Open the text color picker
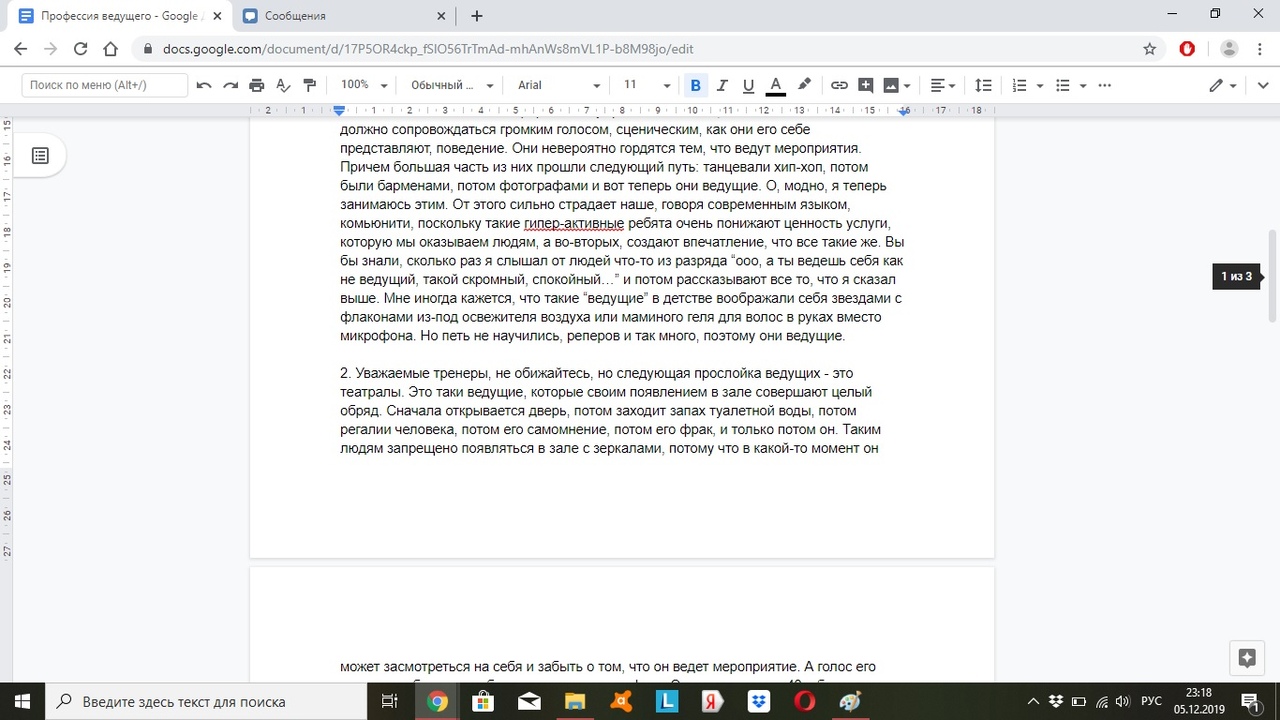The width and height of the screenshot is (1280, 720). [775, 86]
